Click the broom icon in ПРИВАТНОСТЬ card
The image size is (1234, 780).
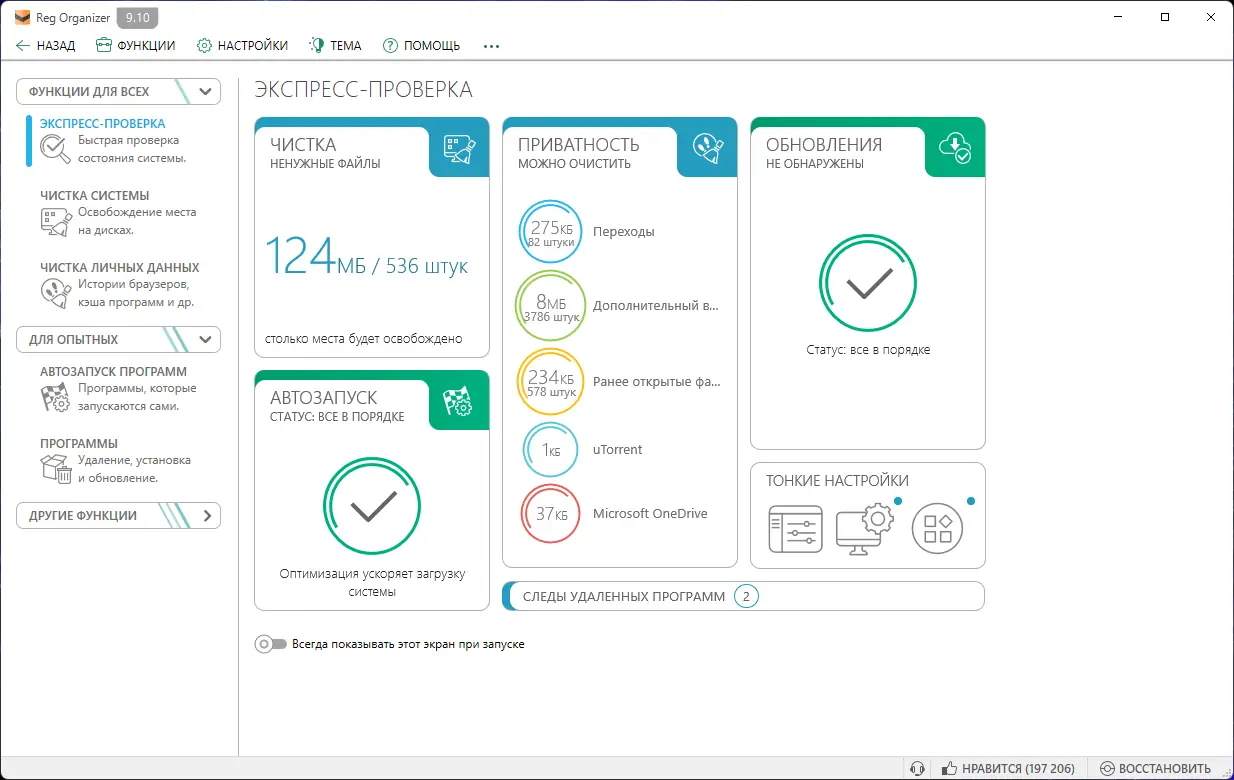point(707,148)
